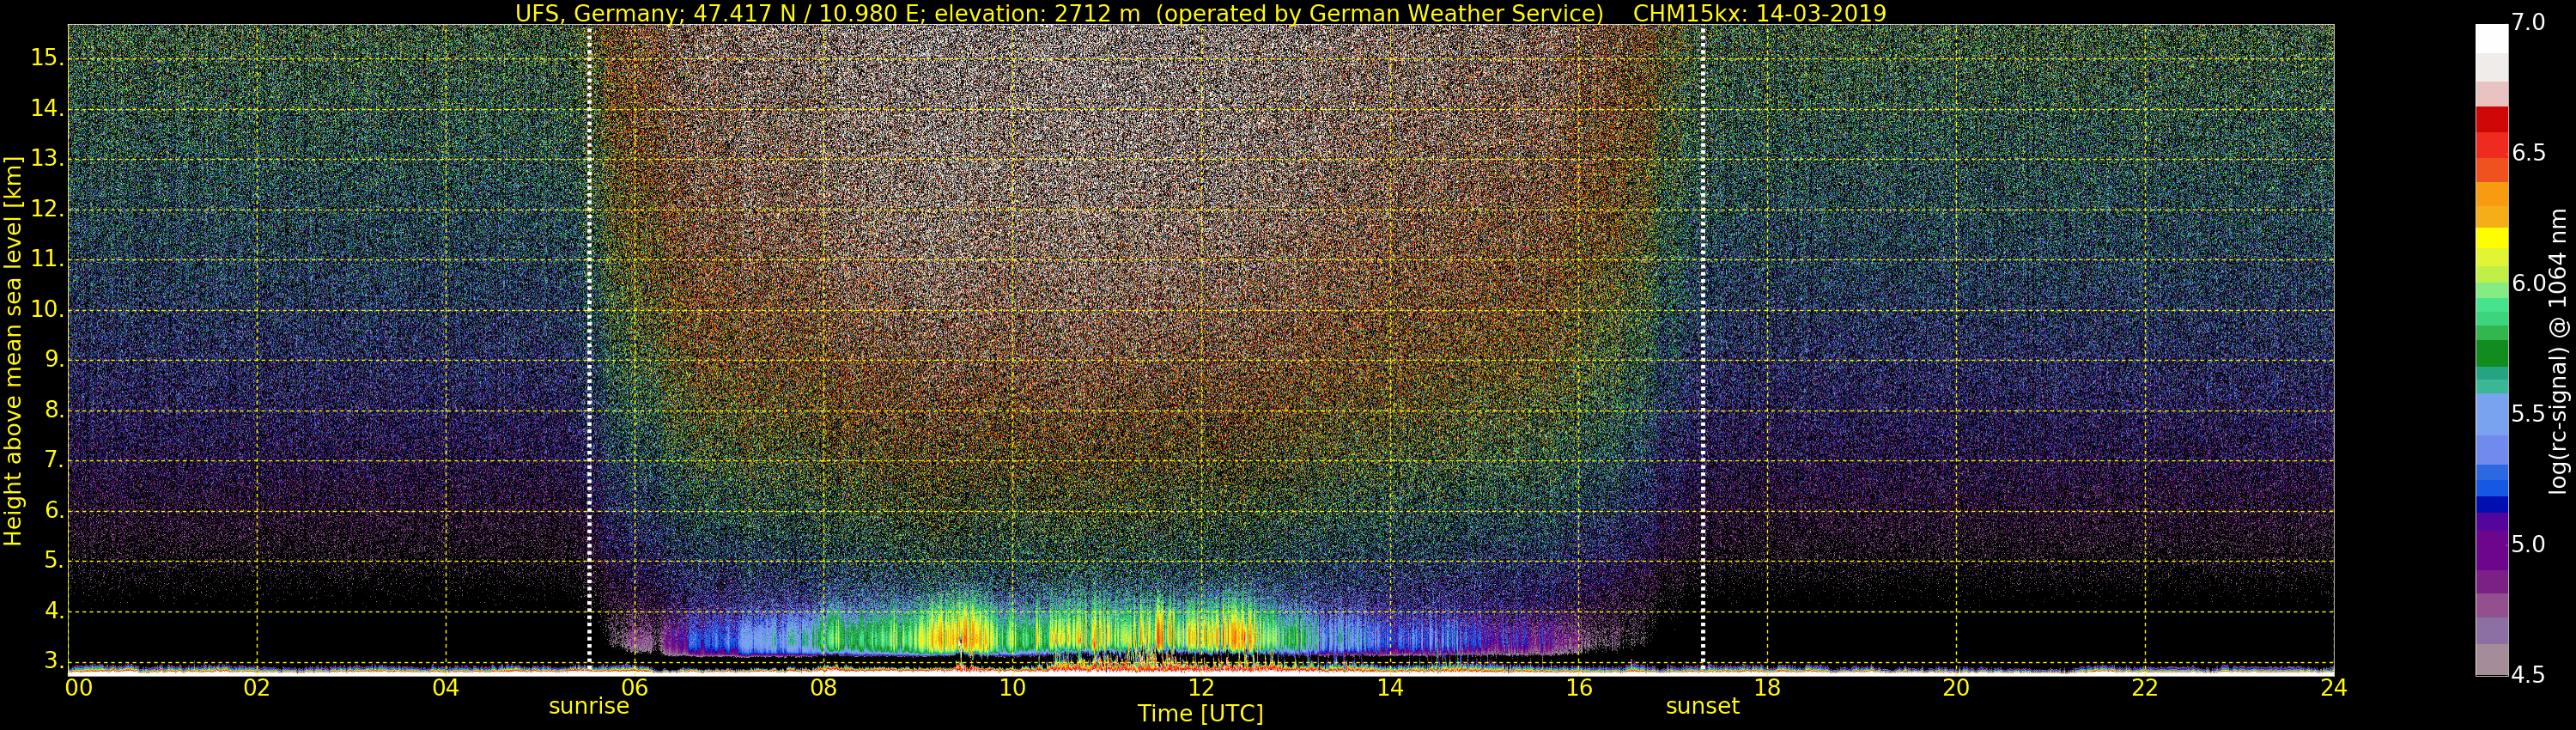
Task: Click the time axis tick "16"
Action: click(x=1579, y=687)
